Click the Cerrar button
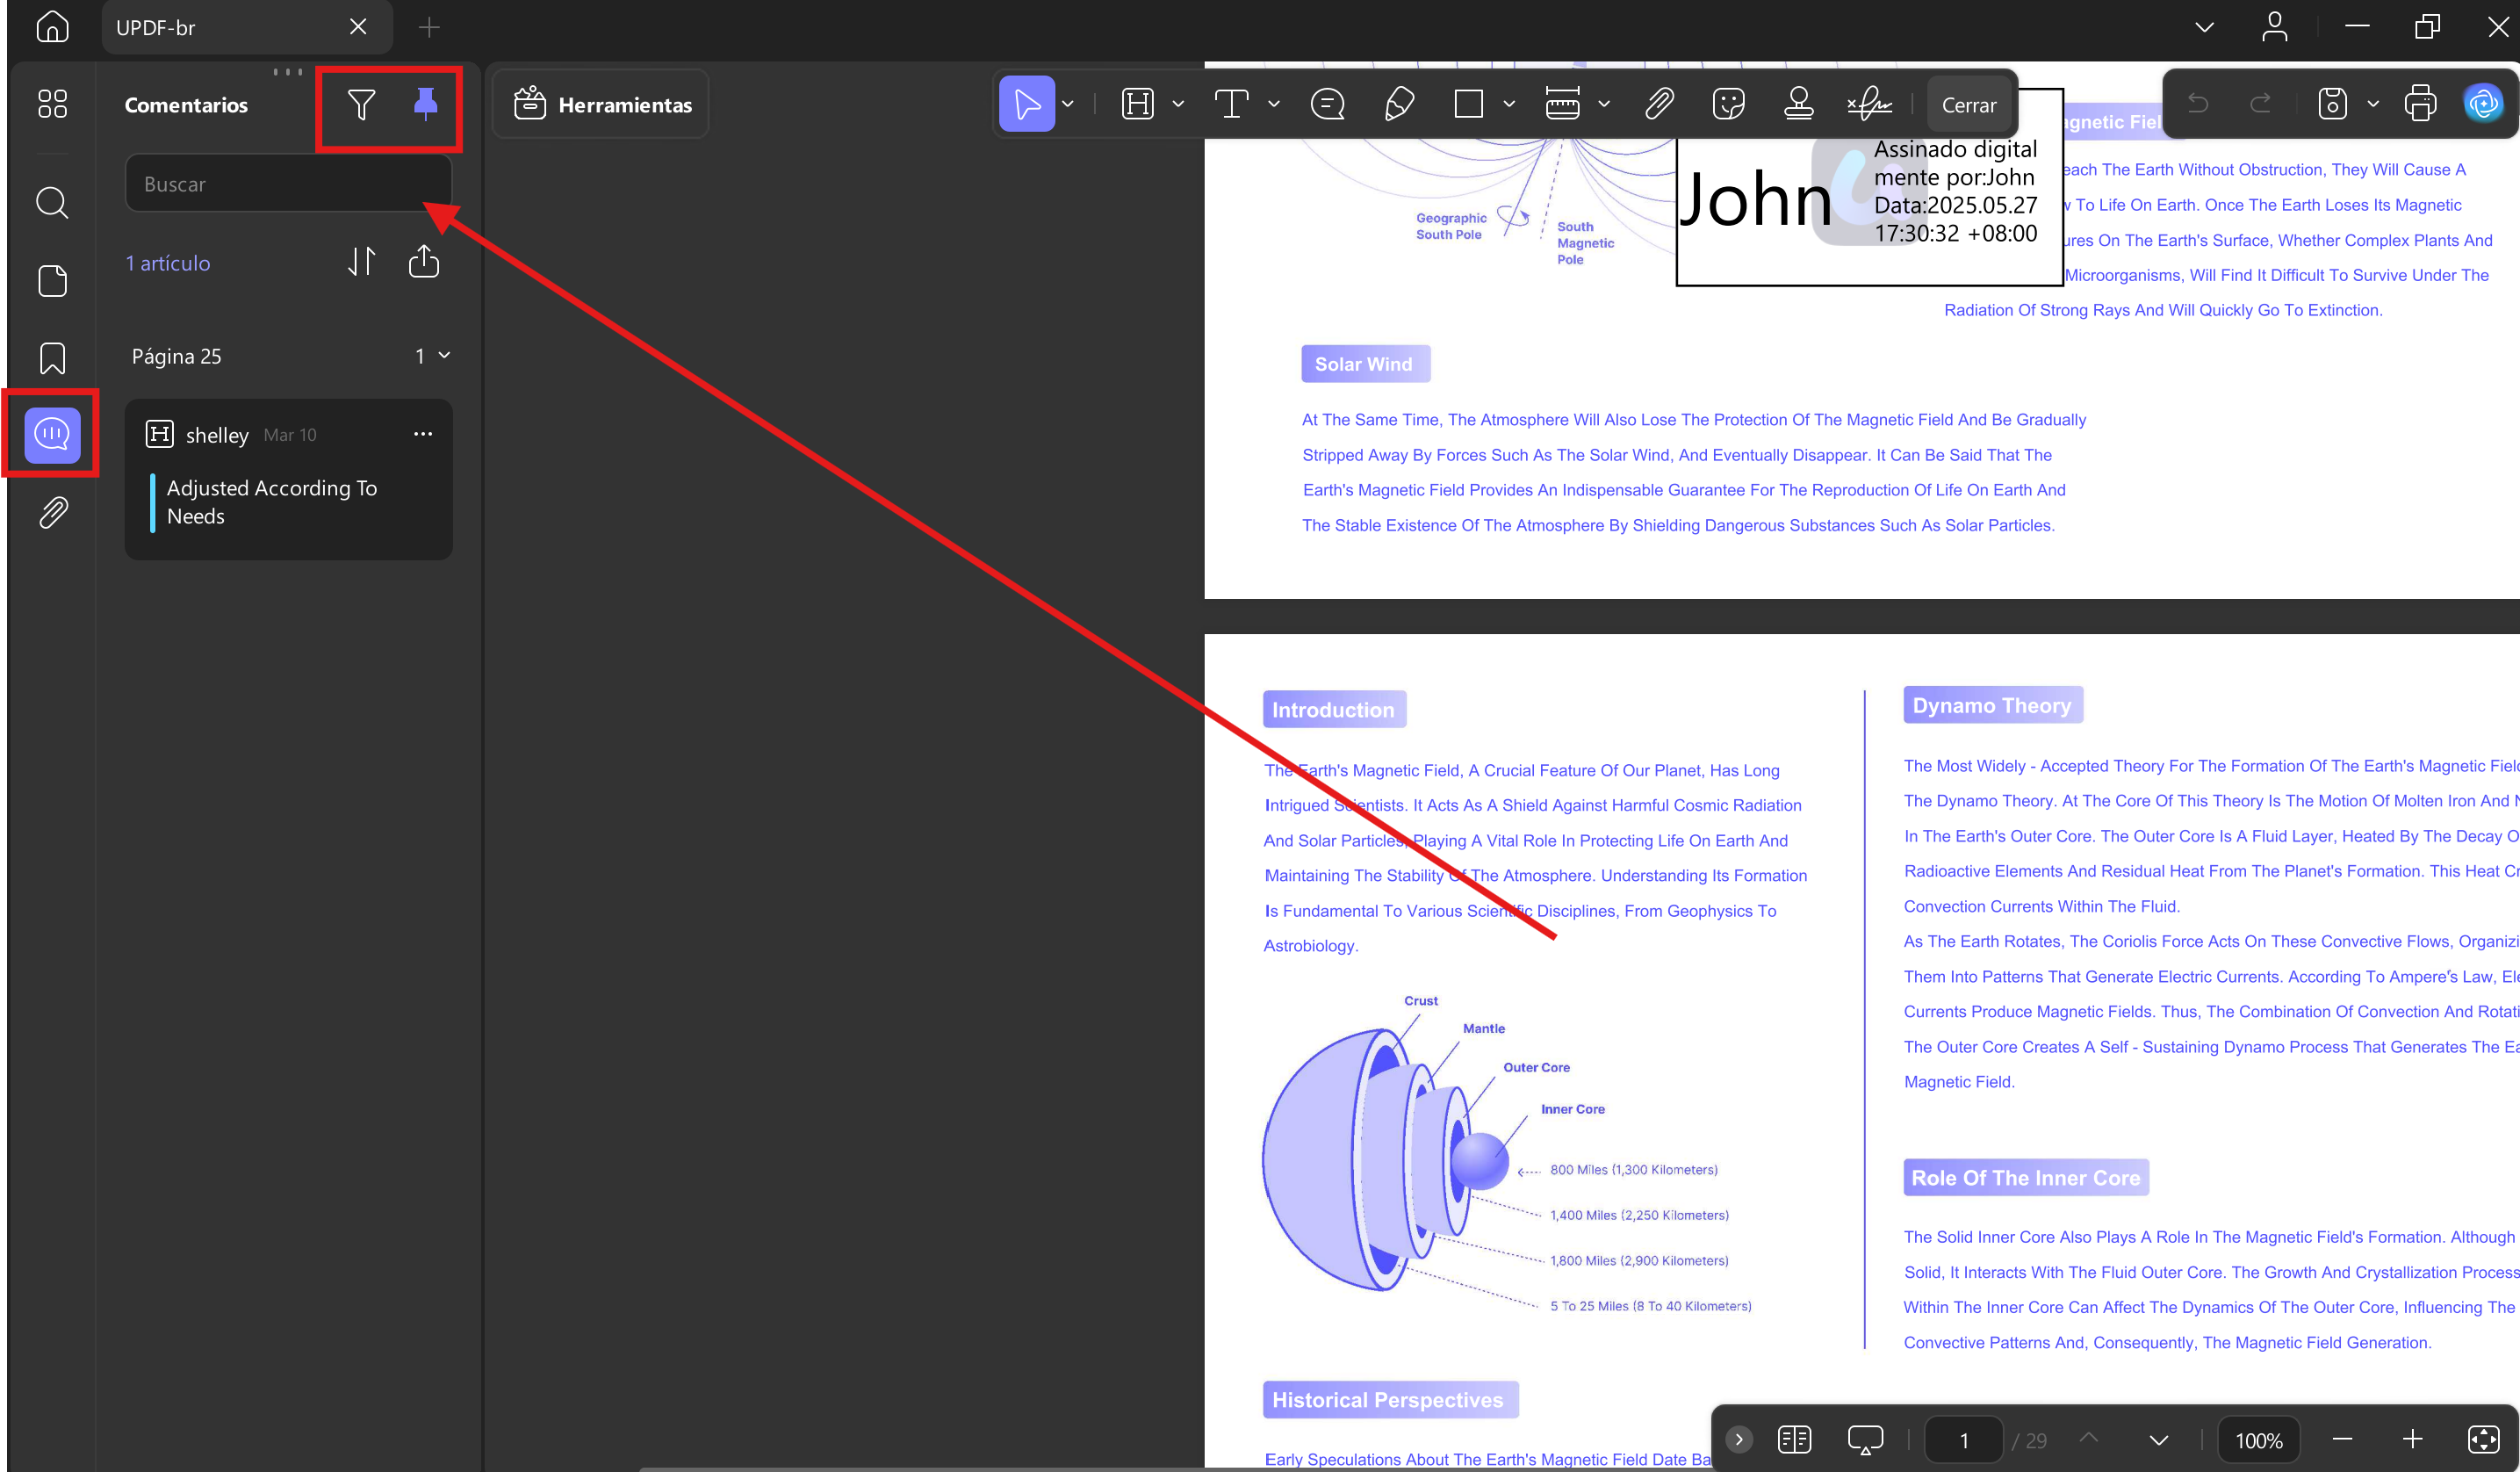Viewport: 2520px width, 1472px height. pos(1968,104)
